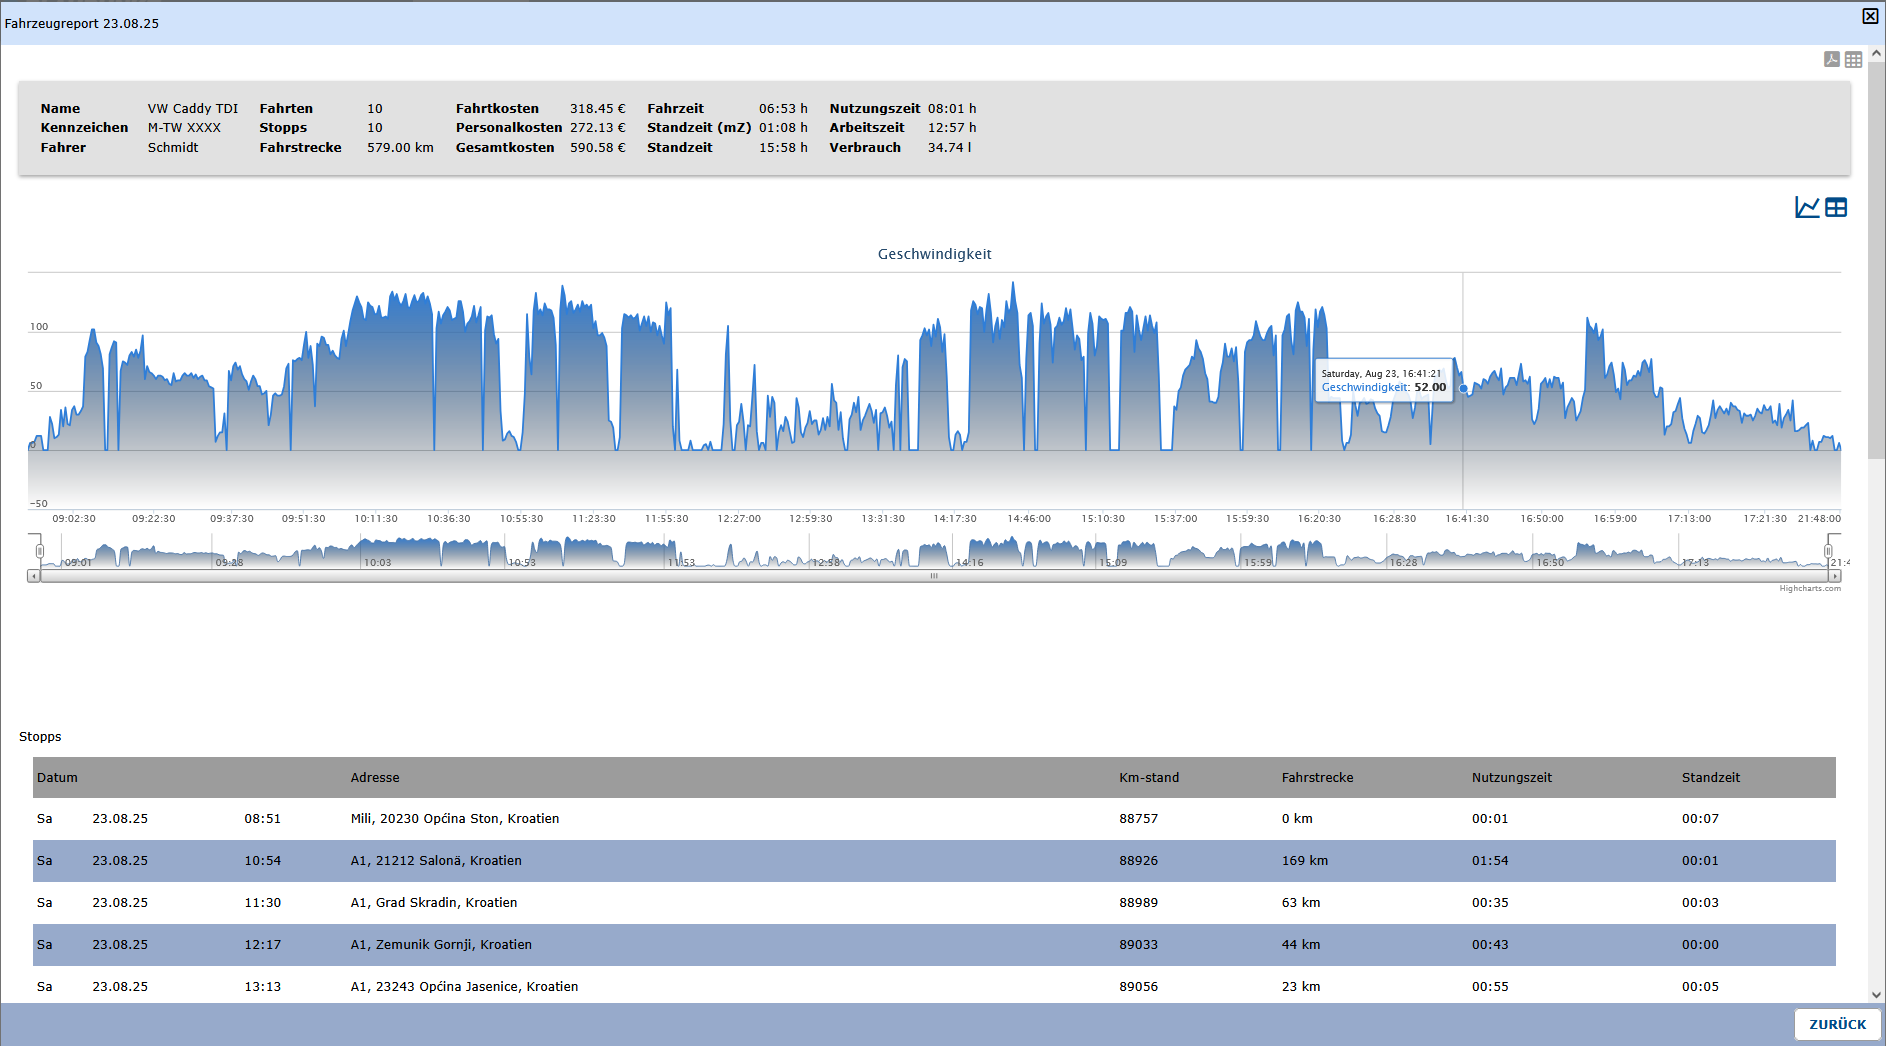Image resolution: width=1886 pixels, height=1046 pixels.
Task: Switch to the table view icon
Action: [x=1836, y=207]
